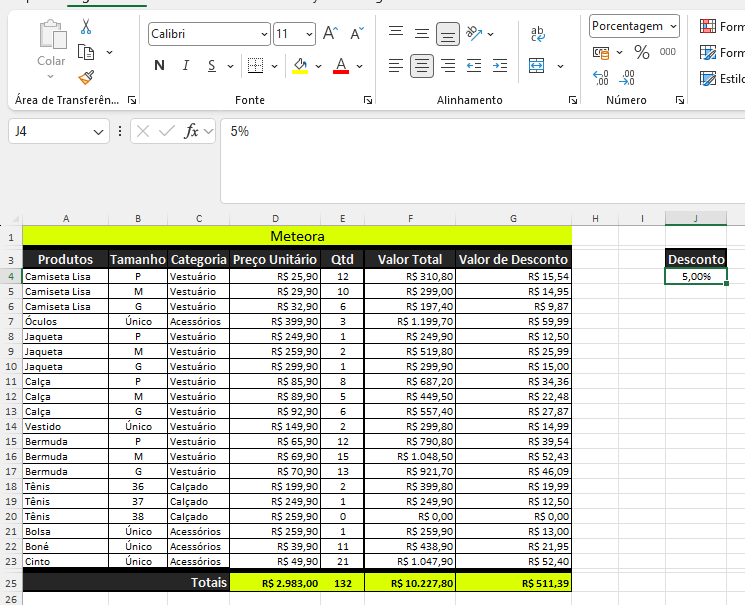Increase decimal places
The width and height of the screenshot is (745, 605).
coord(601,77)
